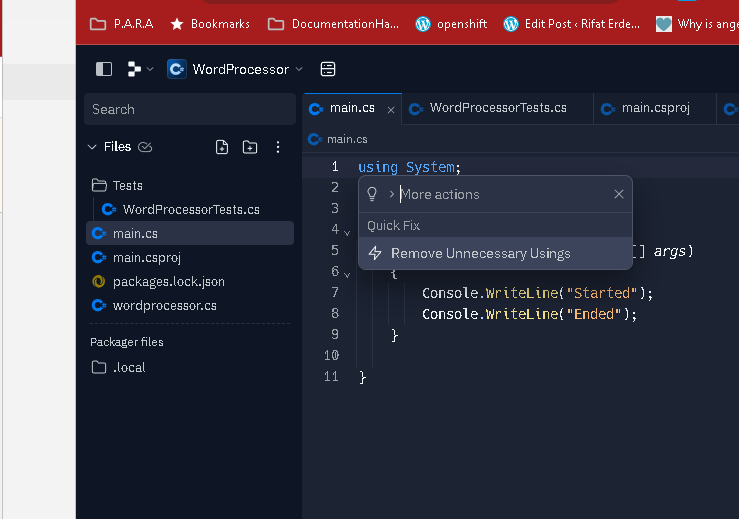739x519 pixels.
Task: Click the cloud sync status icon
Action: click(145, 147)
